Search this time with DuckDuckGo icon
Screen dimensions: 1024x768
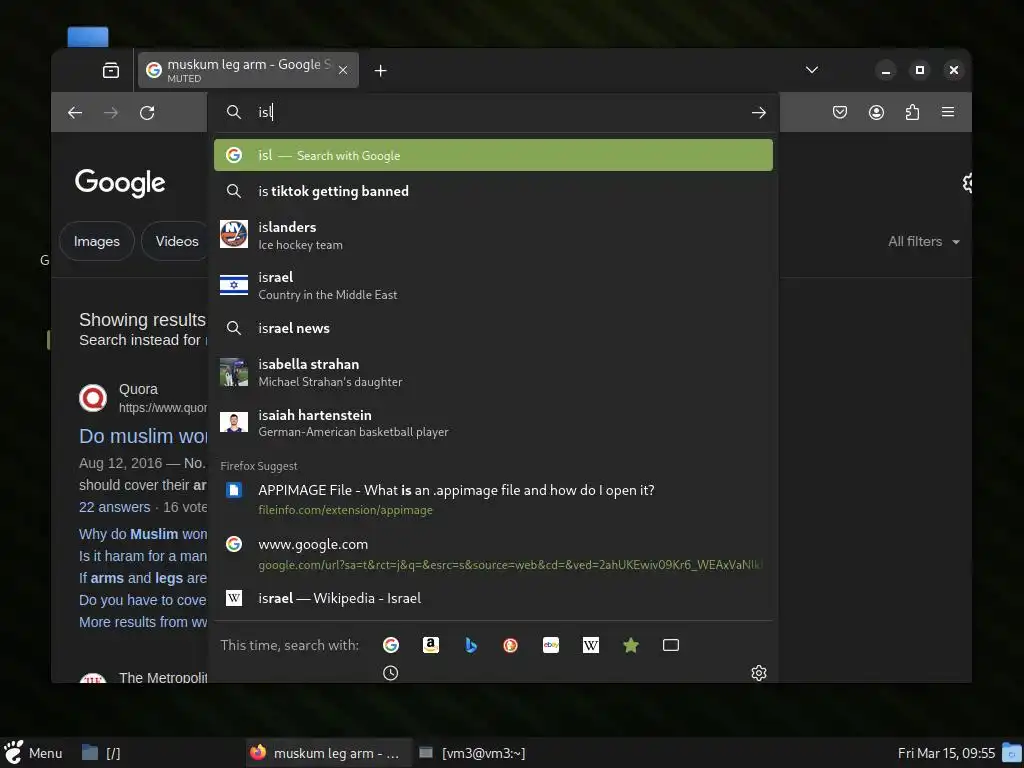click(x=511, y=645)
